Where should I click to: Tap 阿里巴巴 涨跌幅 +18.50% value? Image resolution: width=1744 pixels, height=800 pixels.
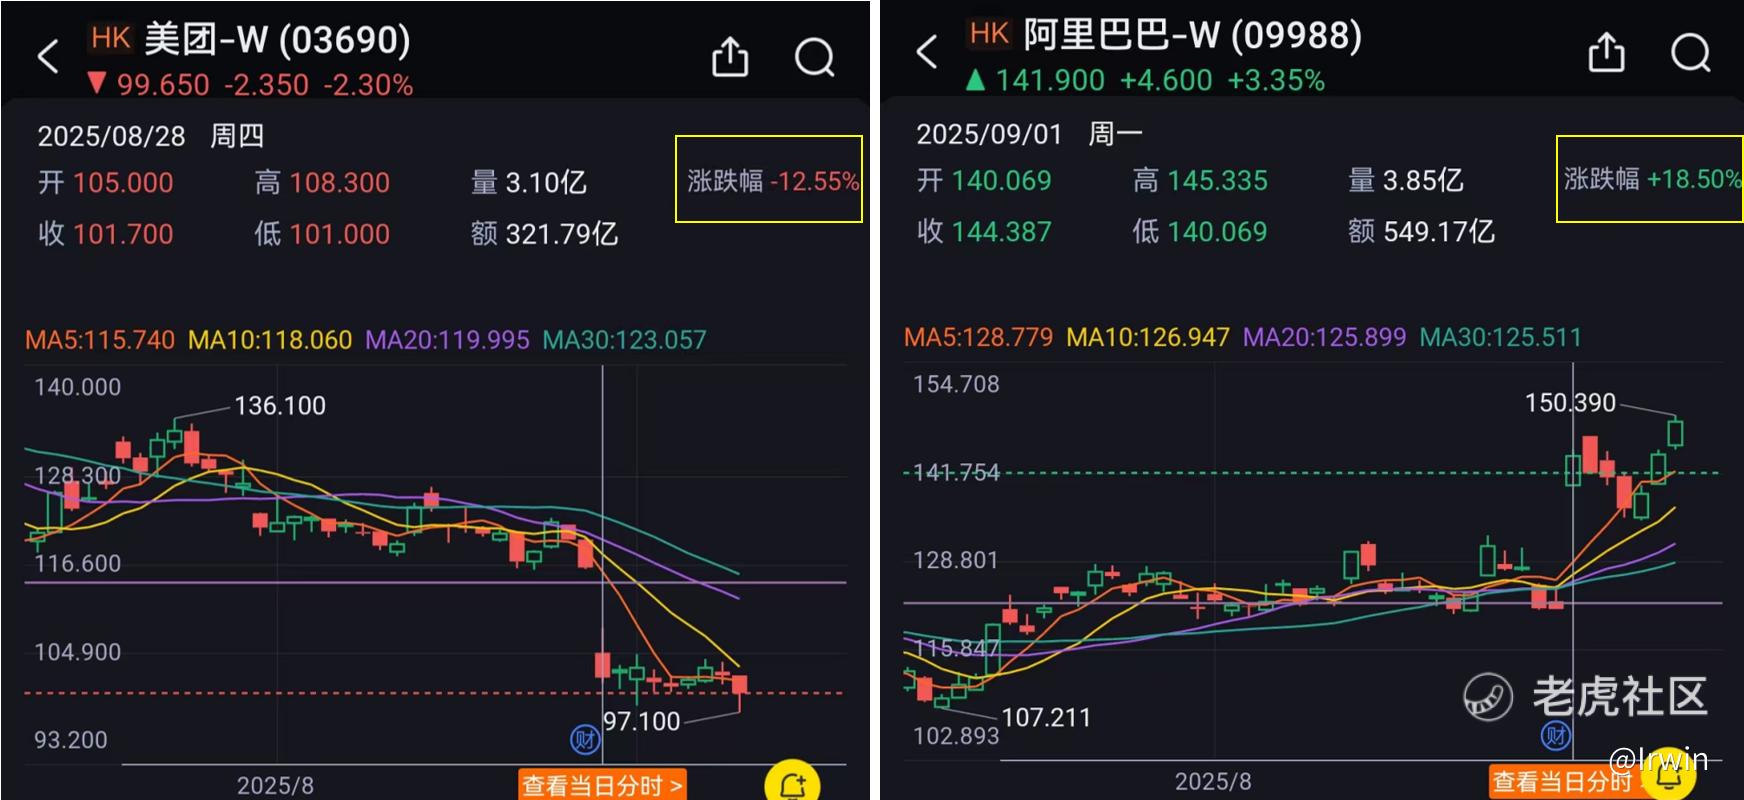pyautogui.click(x=1694, y=179)
